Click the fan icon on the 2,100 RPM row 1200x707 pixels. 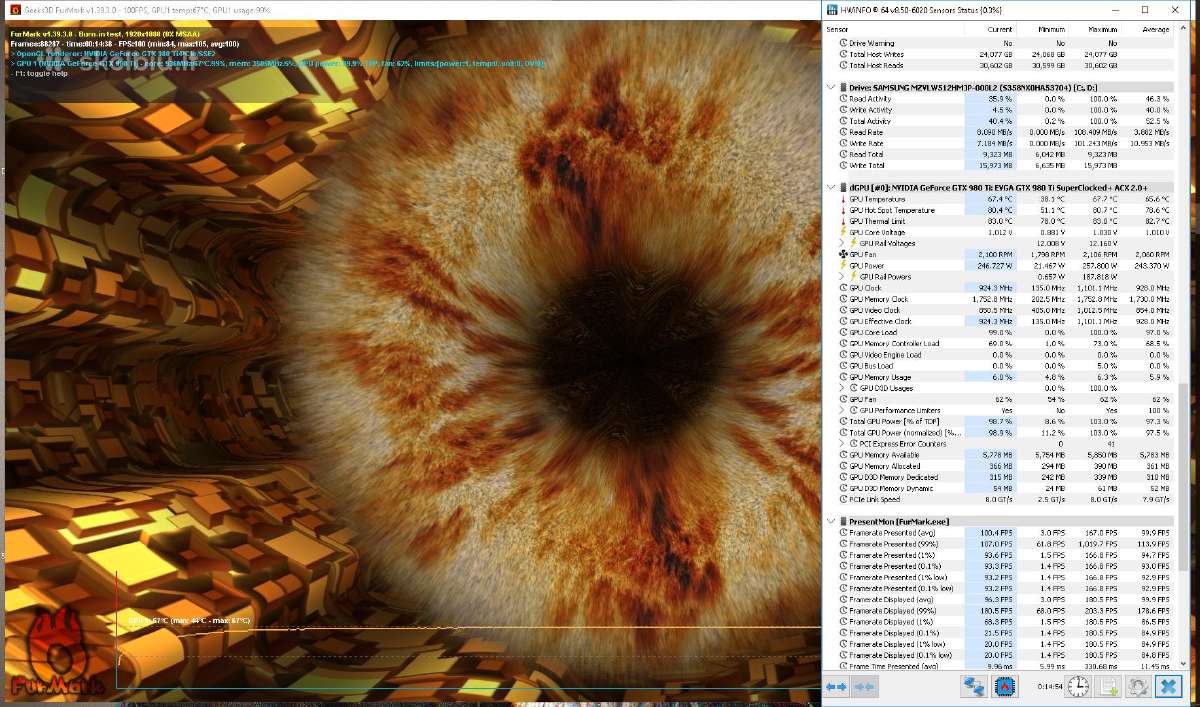(x=843, y=255)
